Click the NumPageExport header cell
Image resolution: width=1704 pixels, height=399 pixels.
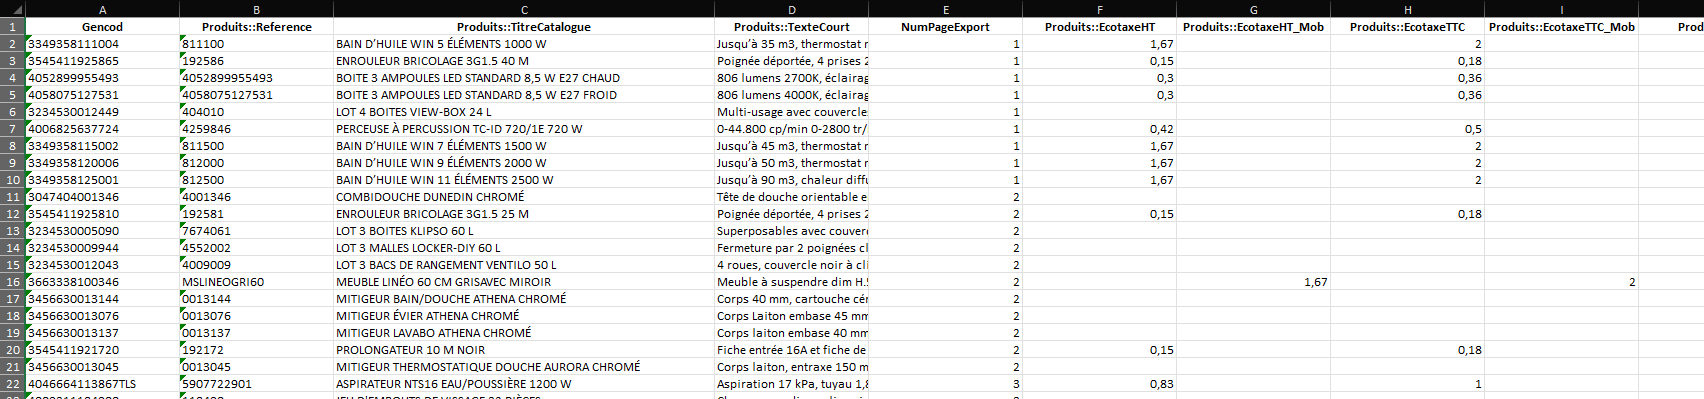[945, 27]
